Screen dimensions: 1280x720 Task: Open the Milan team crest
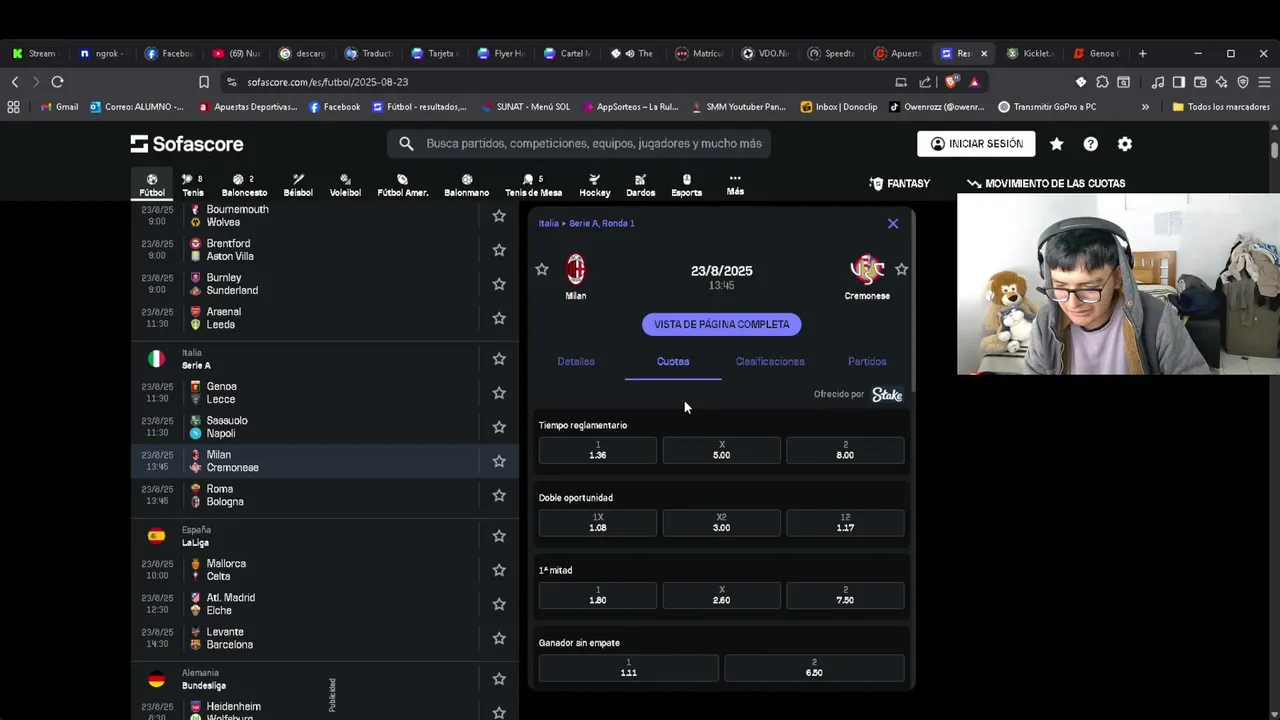pyautogui.click(x=576, y=269)
